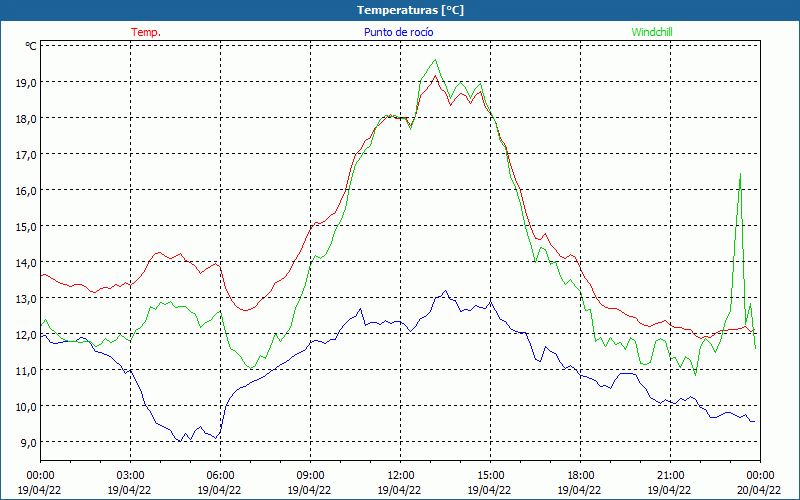Click the 14,0 y-axis value
The width and height of the screenshot is (800, 500).
28,262
